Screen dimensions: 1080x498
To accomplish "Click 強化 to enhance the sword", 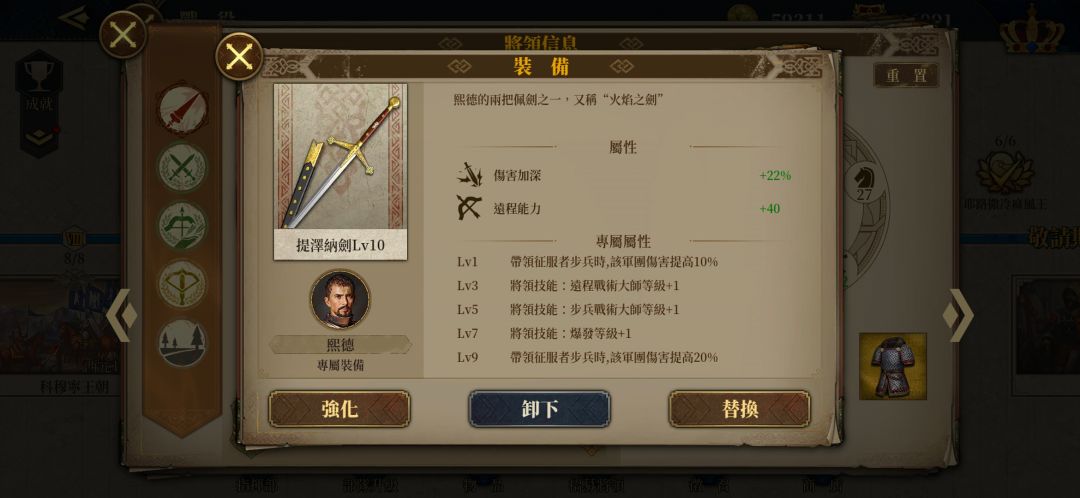I will (x=339, y=409).
